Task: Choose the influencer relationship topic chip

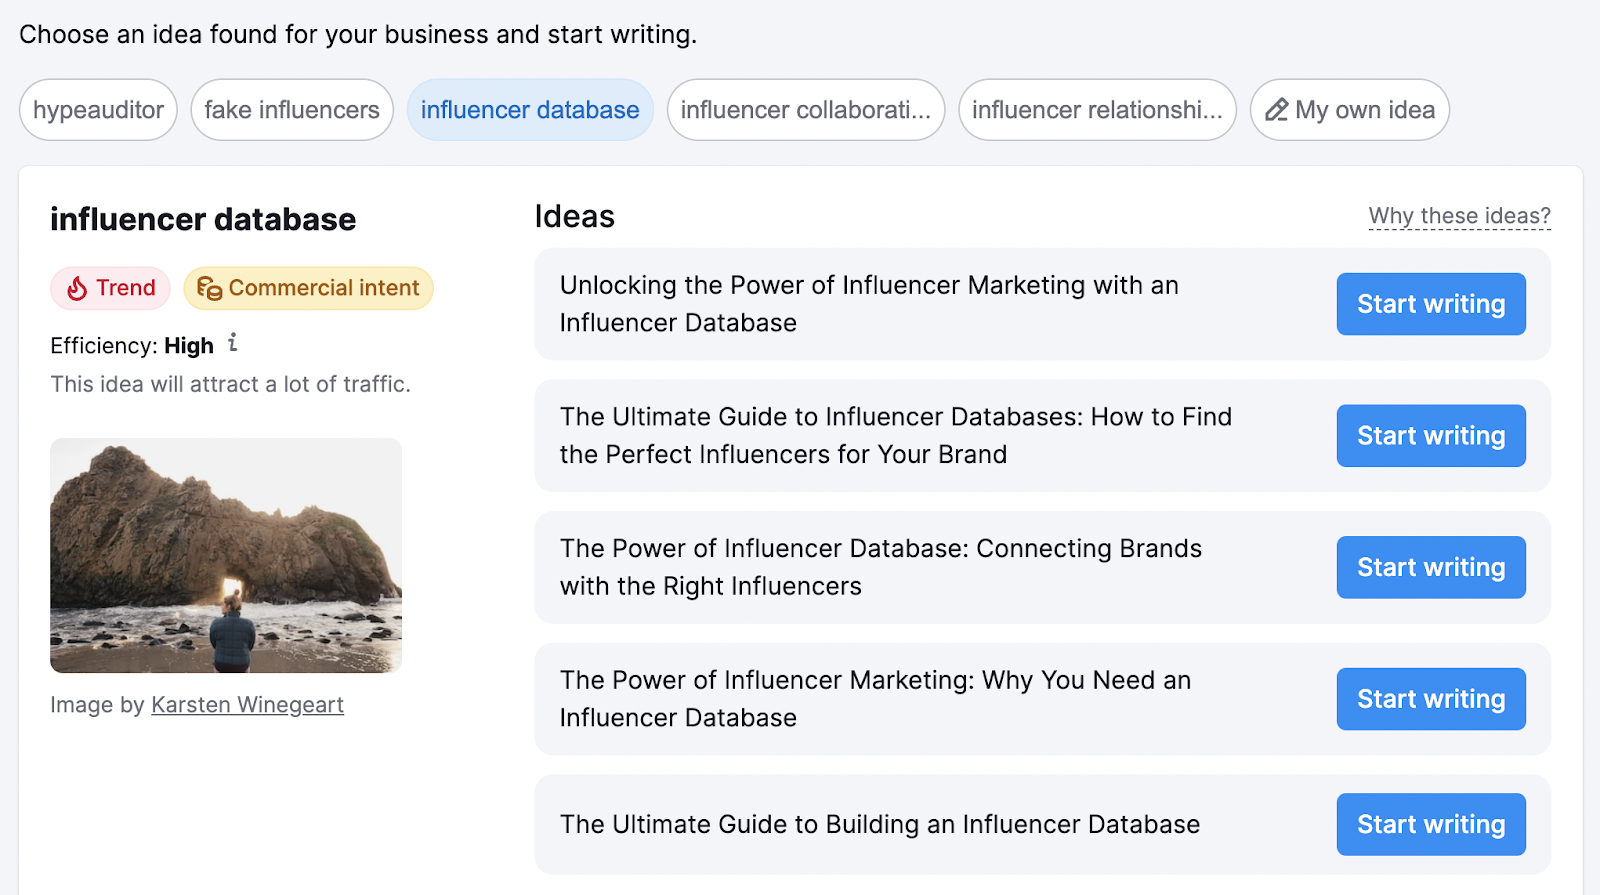Action: click(x=1097, y=110)
